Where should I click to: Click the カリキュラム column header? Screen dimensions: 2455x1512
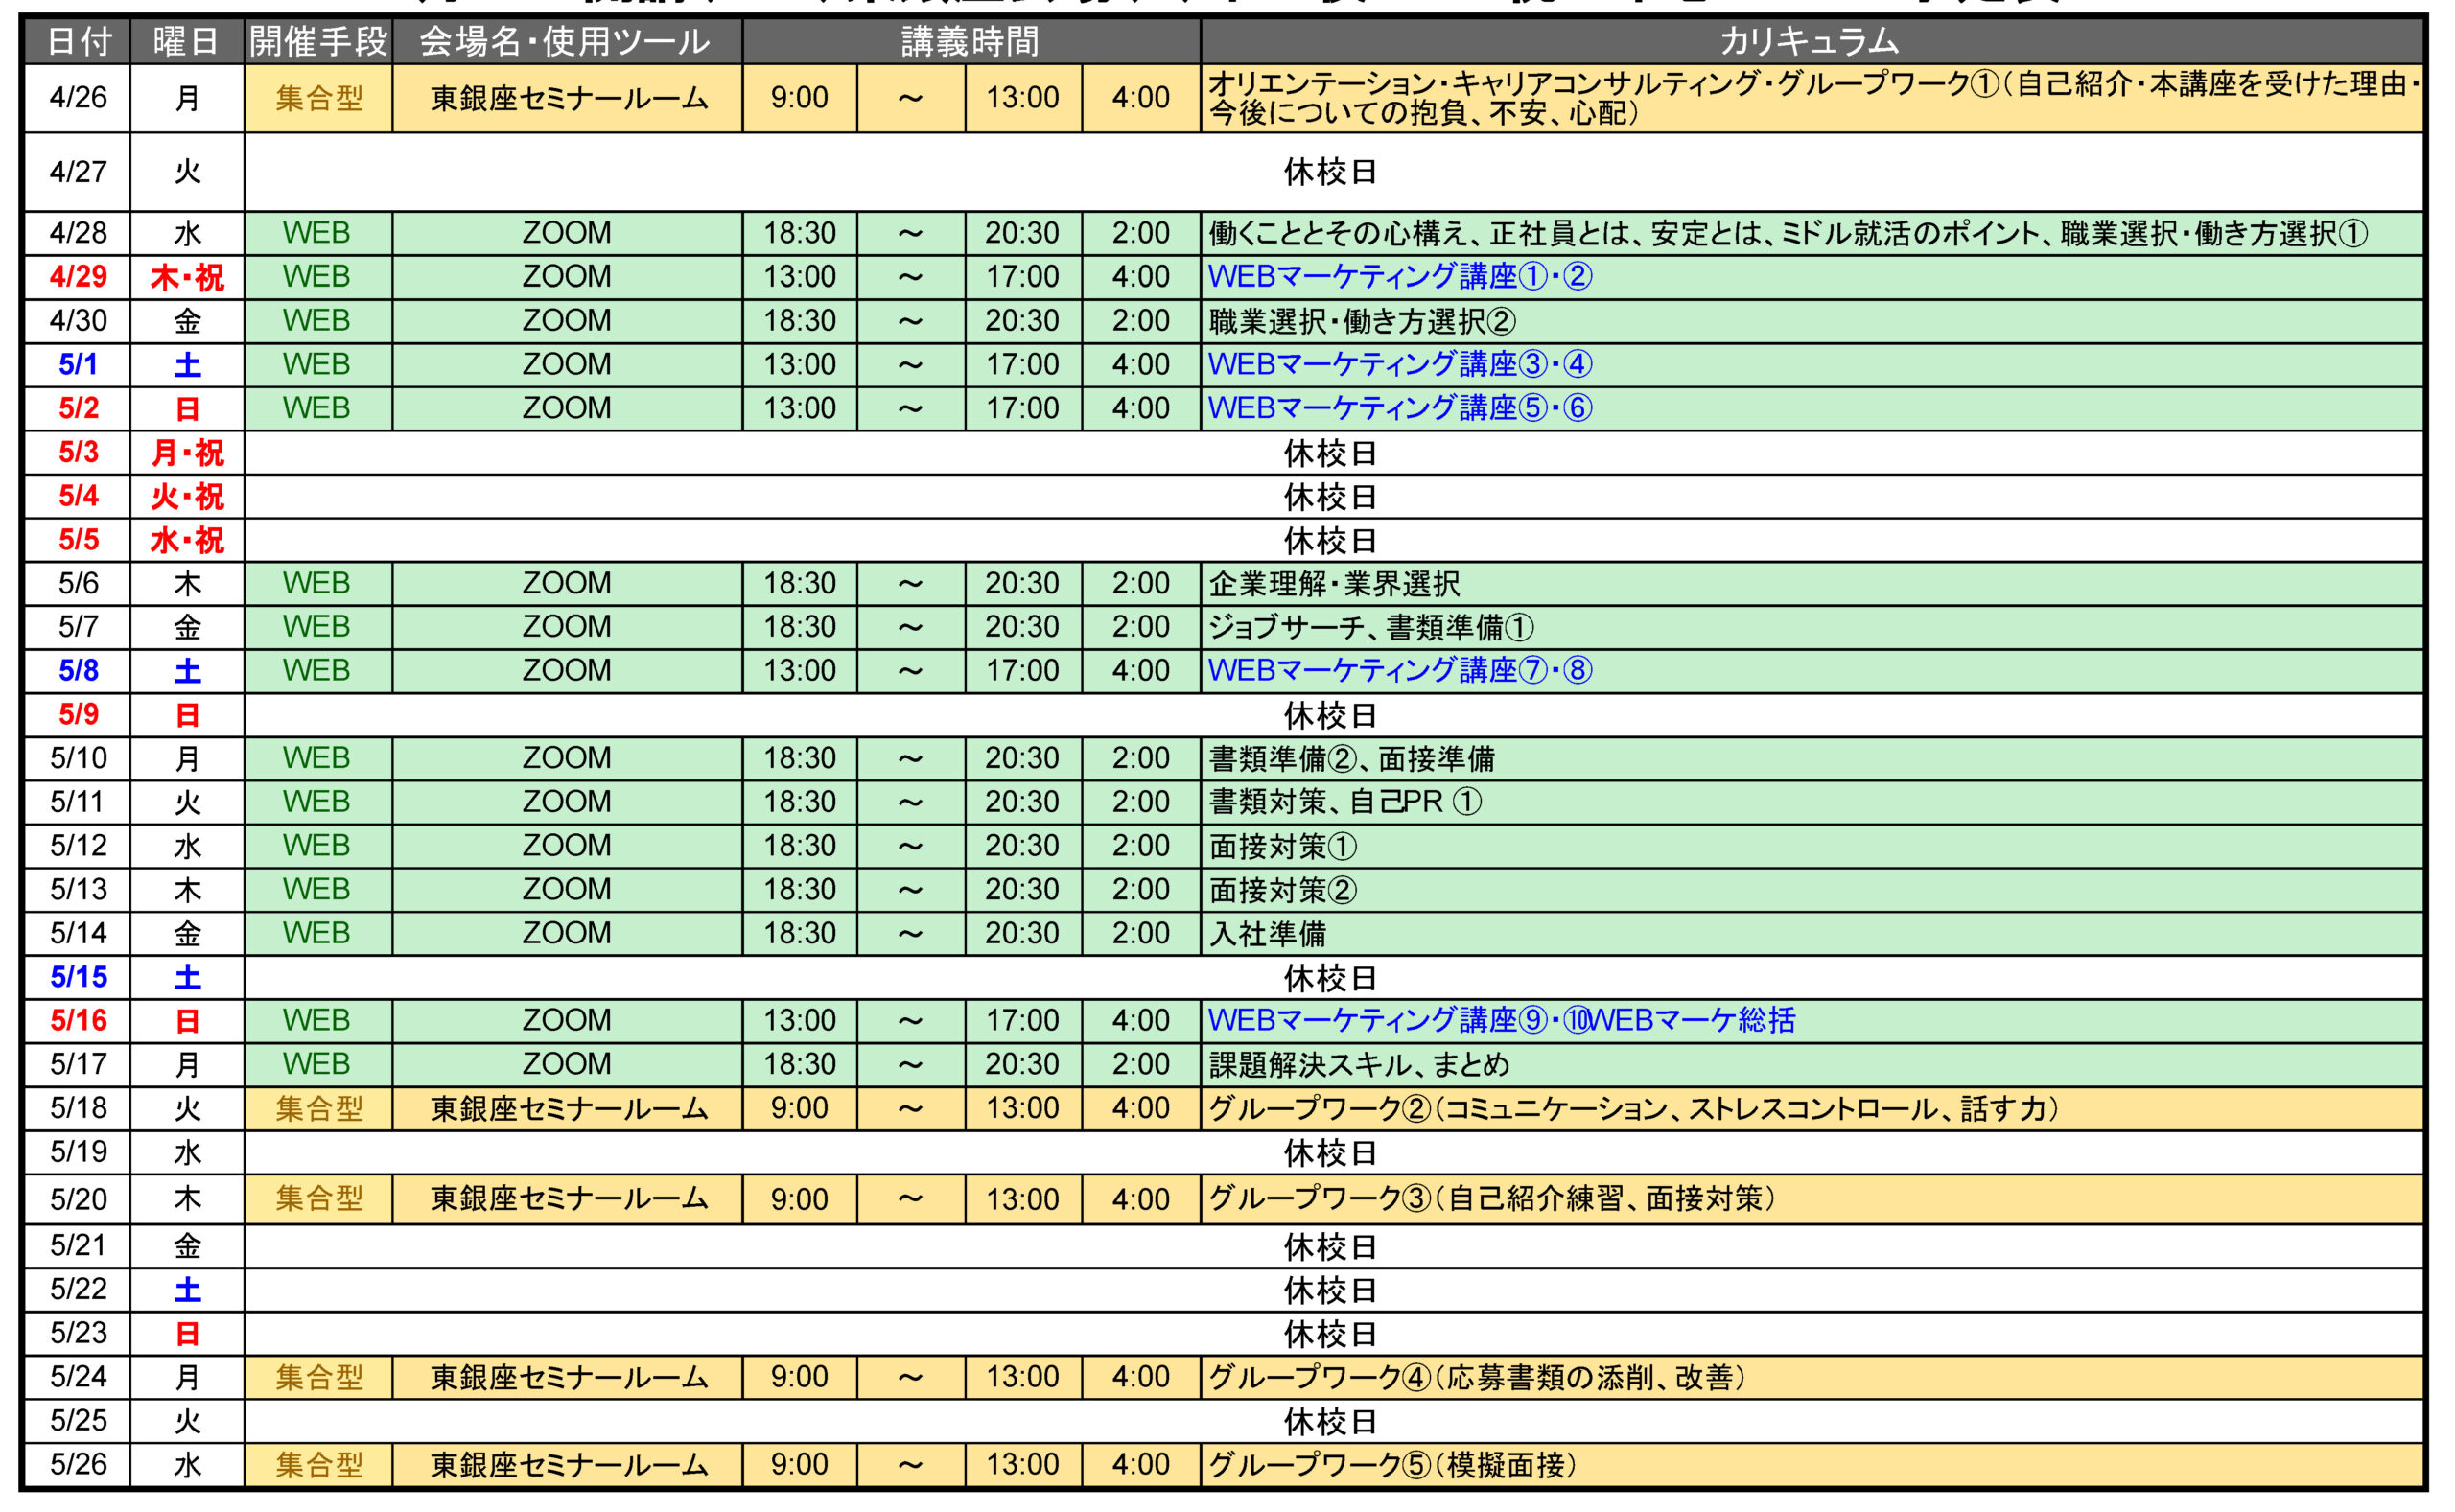(1811, 41)
